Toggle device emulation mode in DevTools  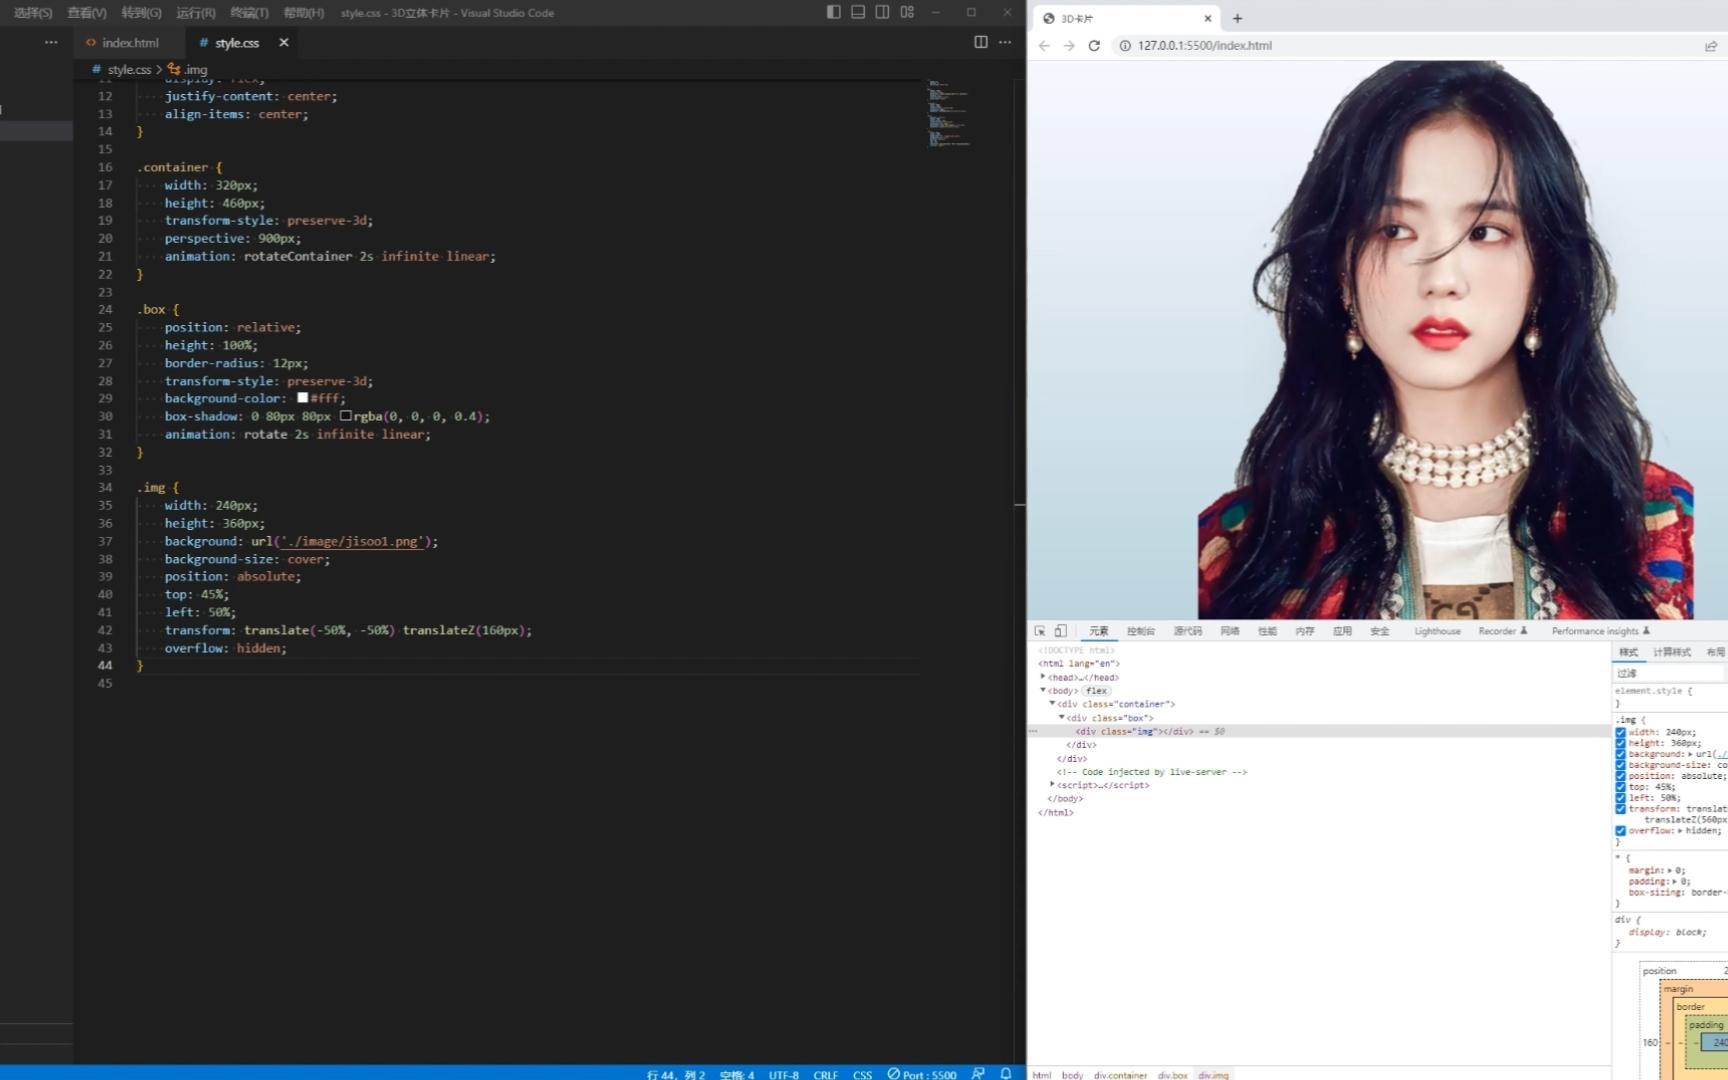(1061, 631)
